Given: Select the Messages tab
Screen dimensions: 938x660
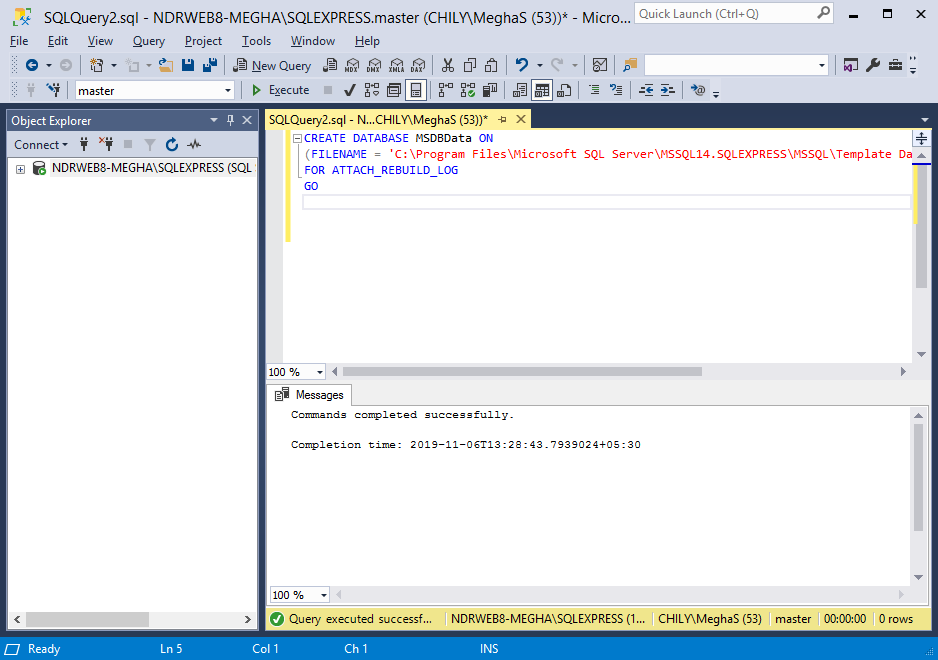Looking at the screenshot, I should coord(309,395).
